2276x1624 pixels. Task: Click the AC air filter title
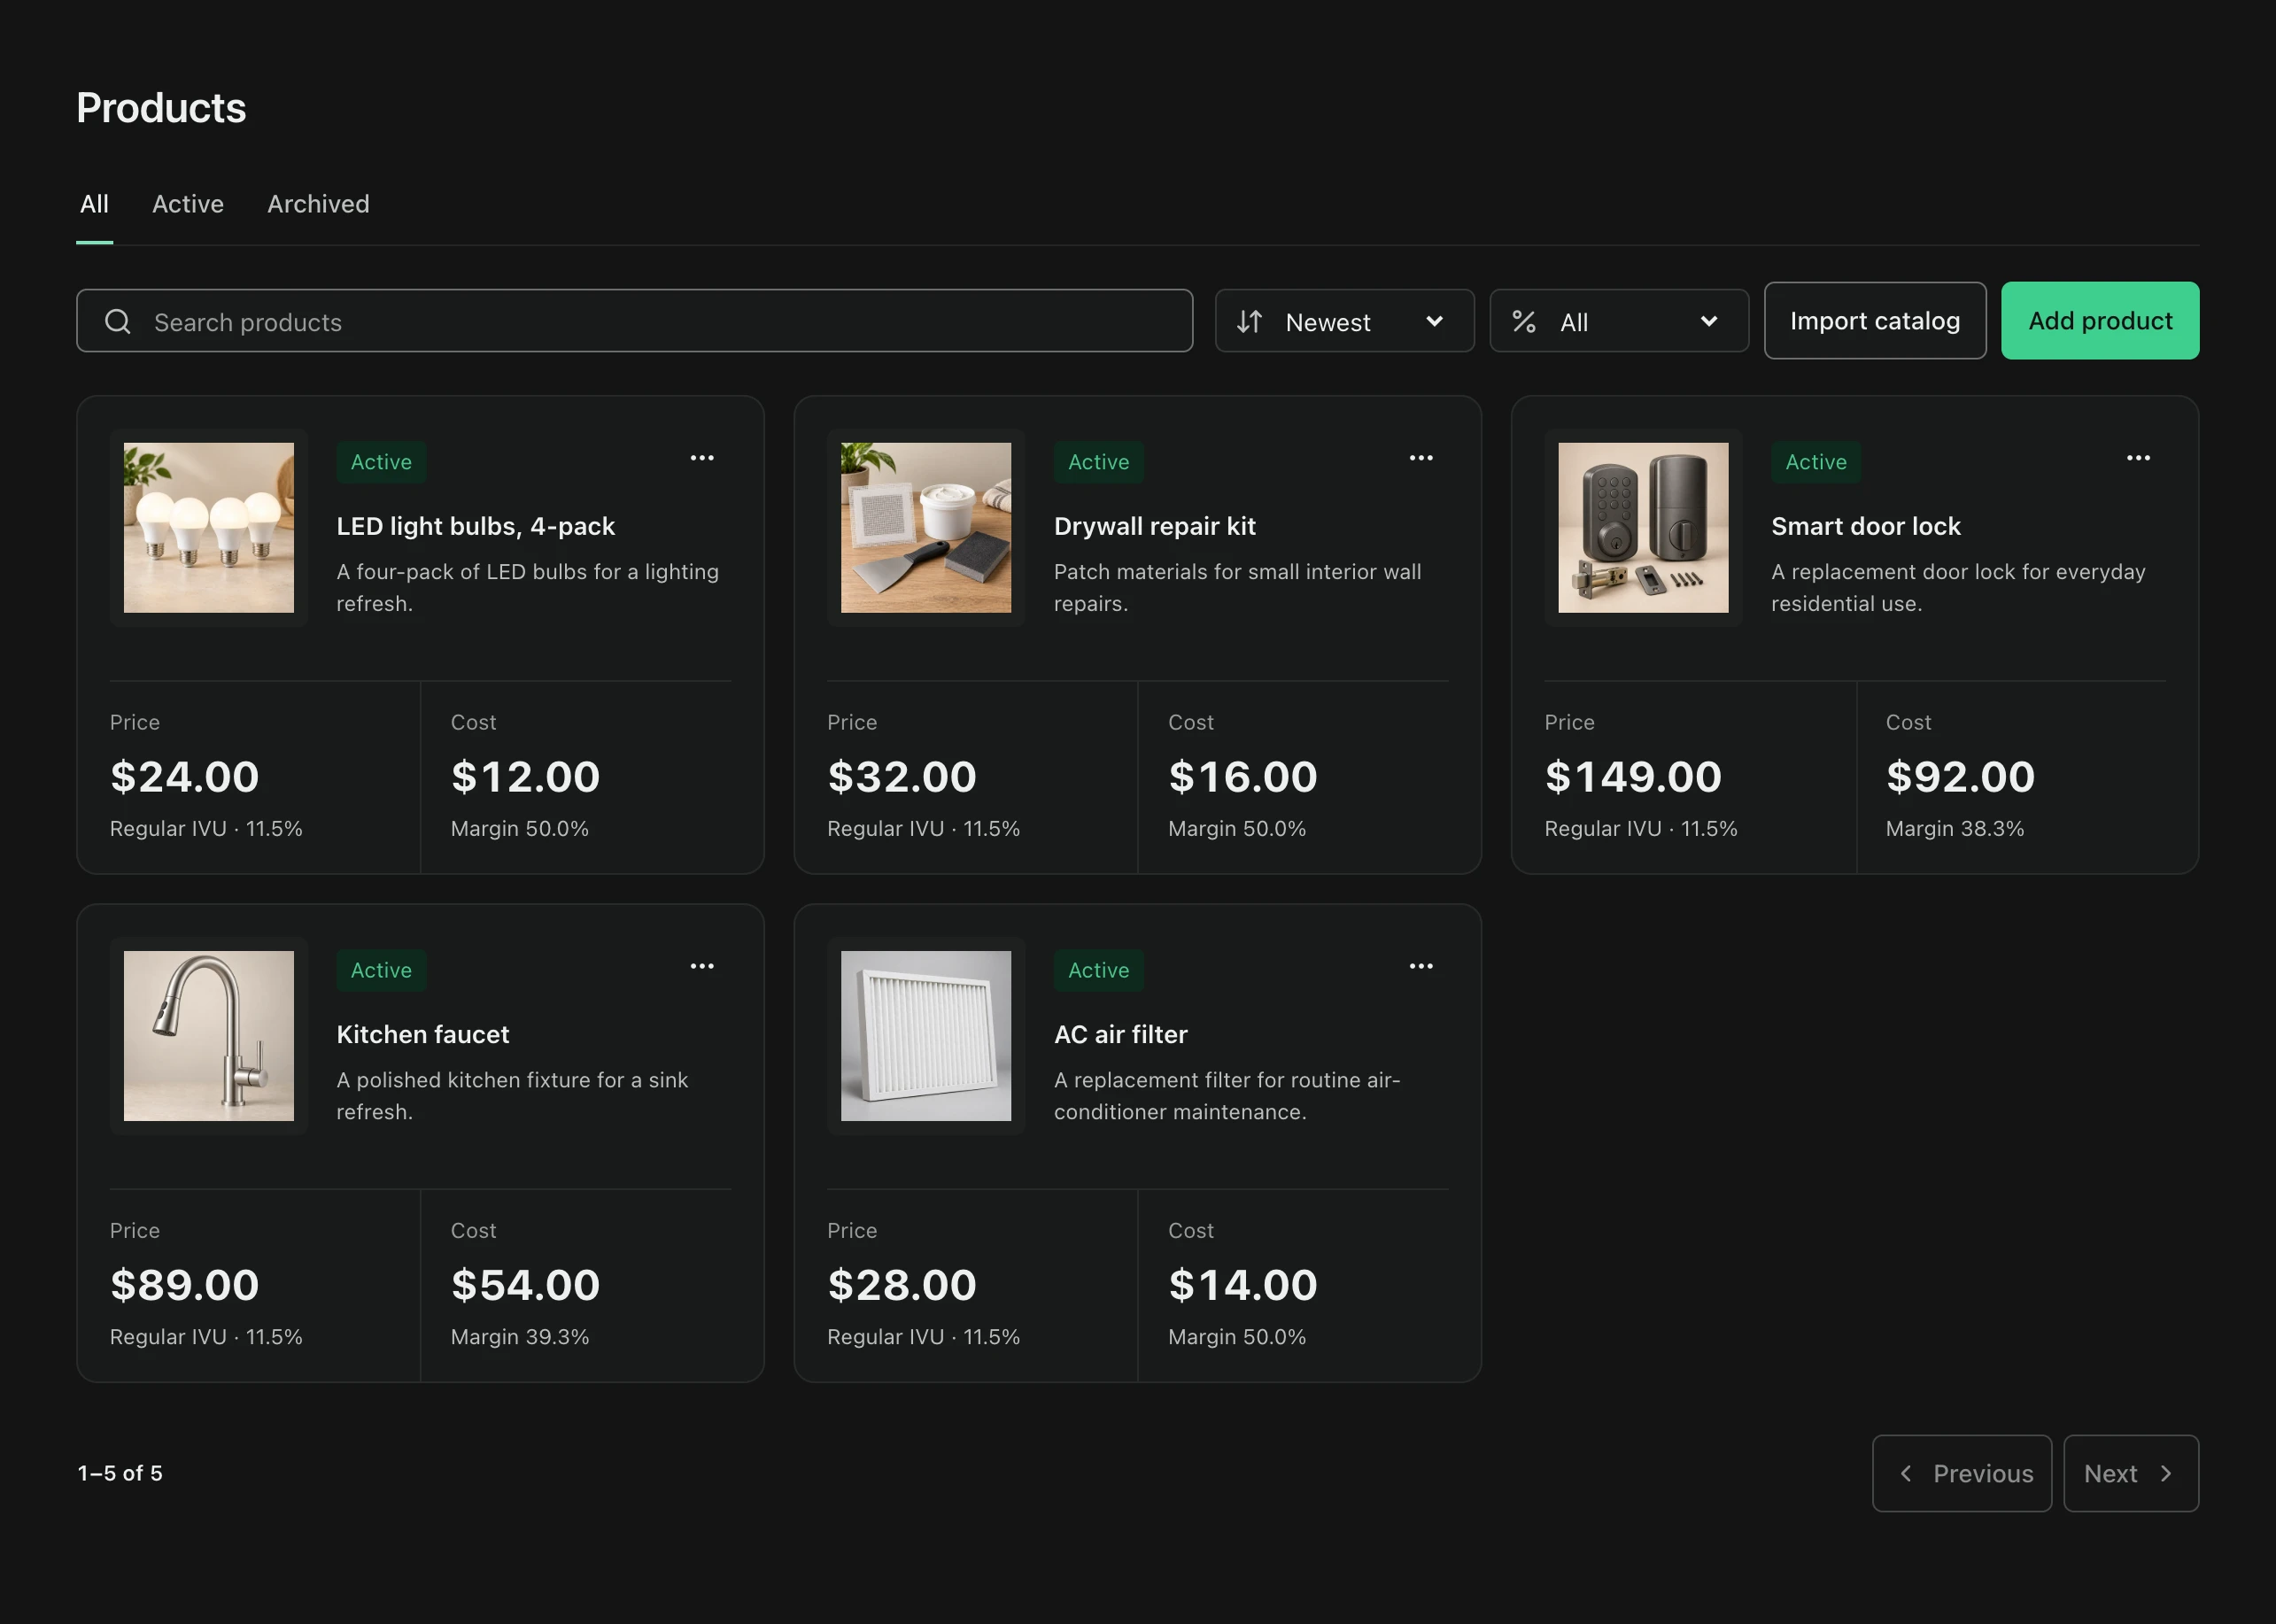click(1121, 1034)
